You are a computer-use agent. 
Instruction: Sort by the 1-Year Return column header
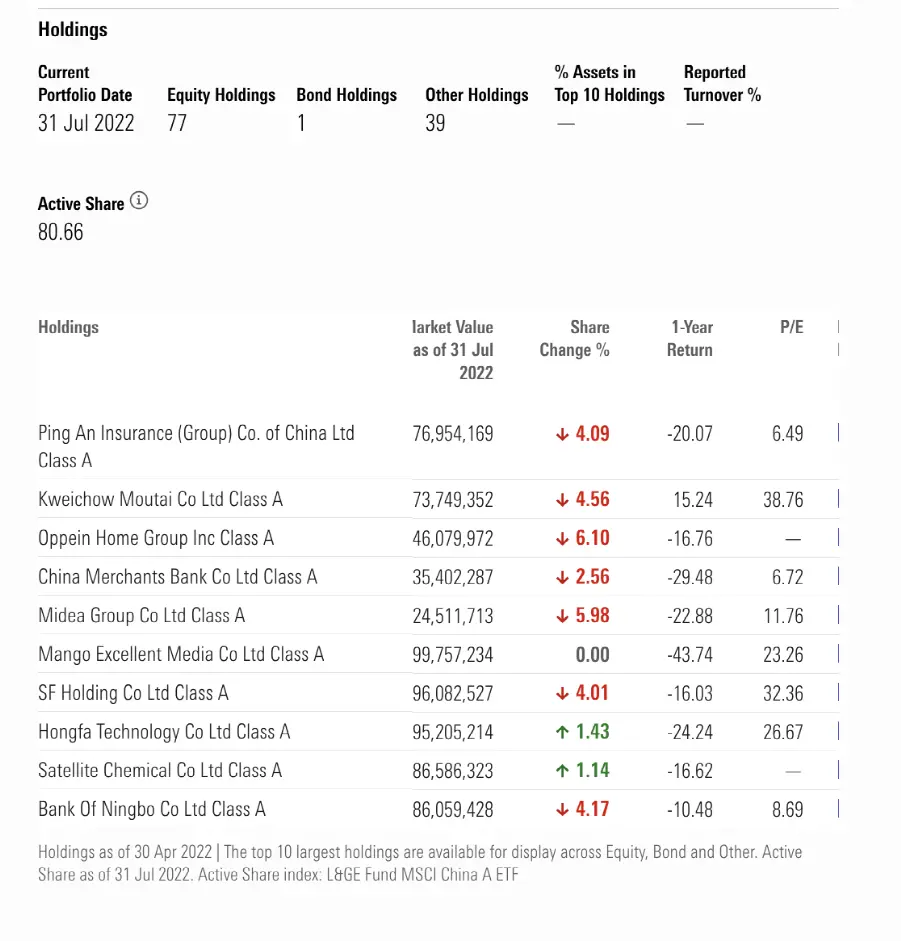[x=690, y=338]
